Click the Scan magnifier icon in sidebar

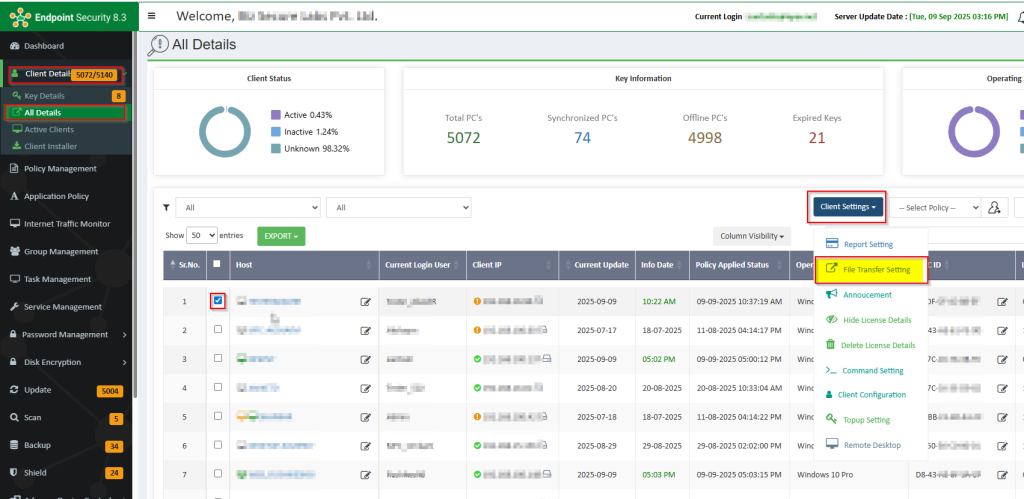15,418
